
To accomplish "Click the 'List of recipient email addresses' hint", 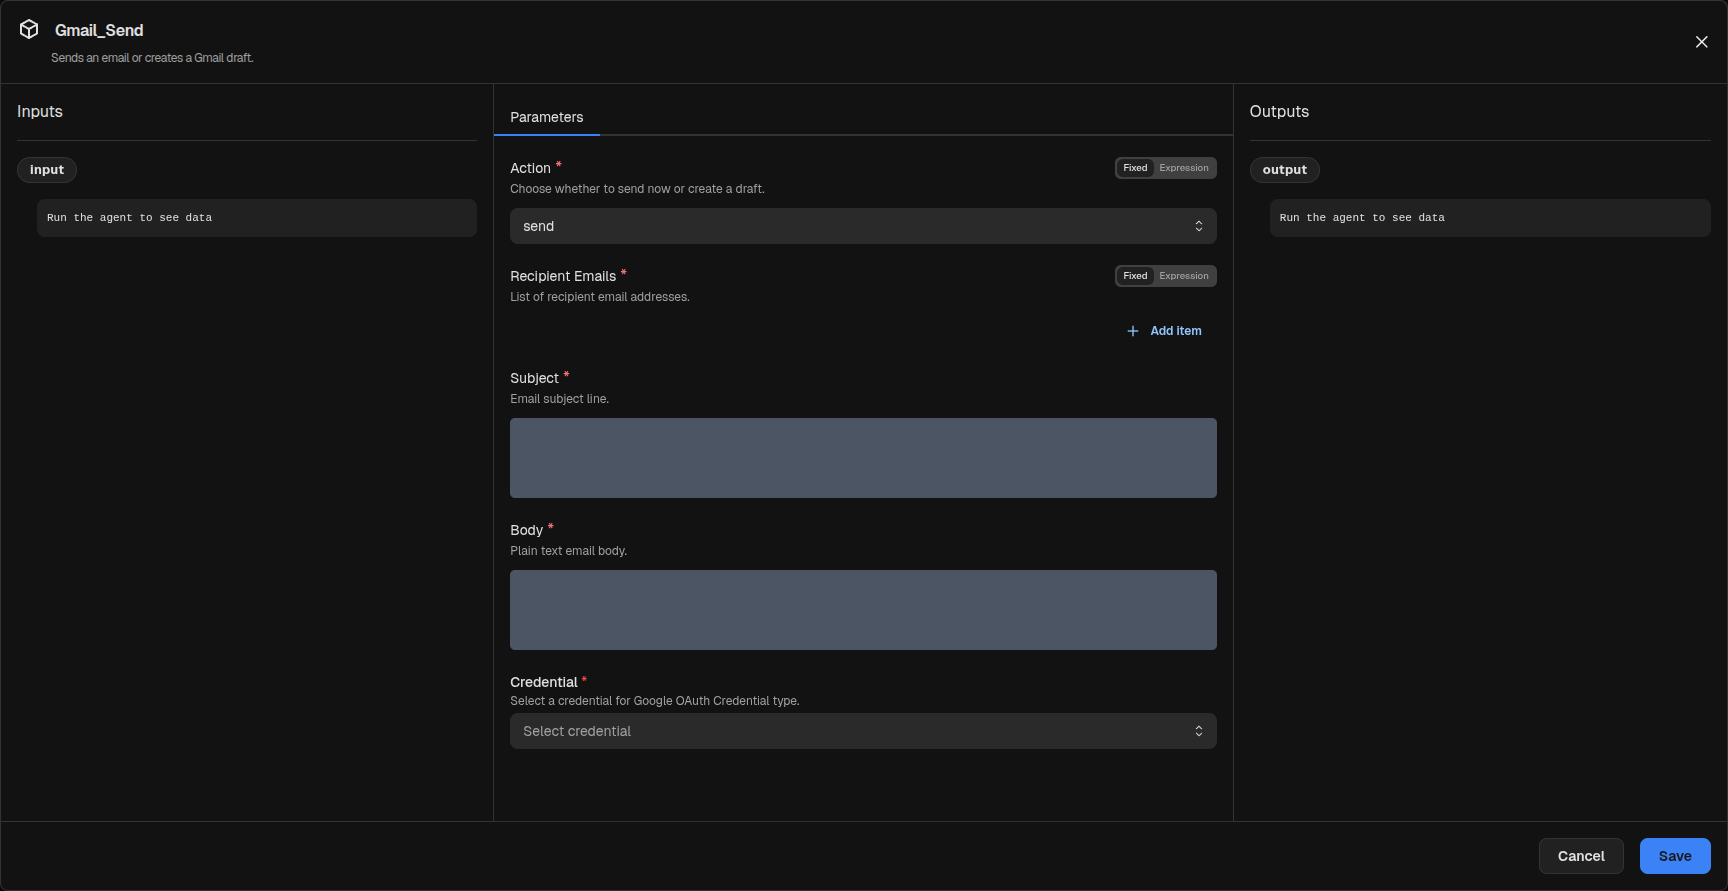I will click(600, 297).
